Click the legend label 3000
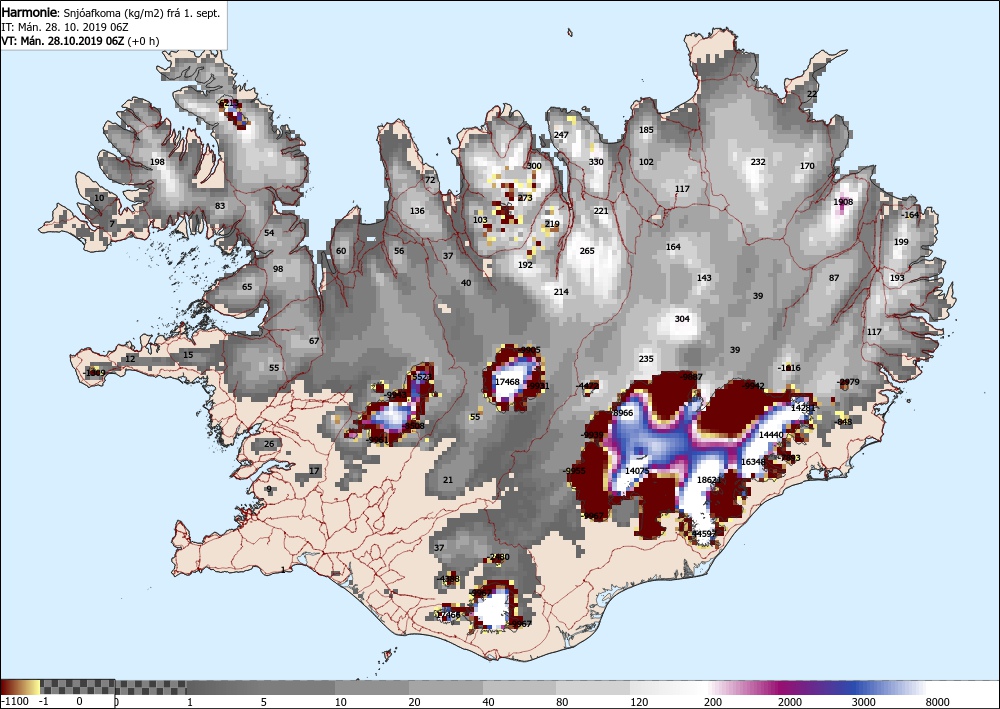Screen dimensions: 1000x709 pos(864,702)
